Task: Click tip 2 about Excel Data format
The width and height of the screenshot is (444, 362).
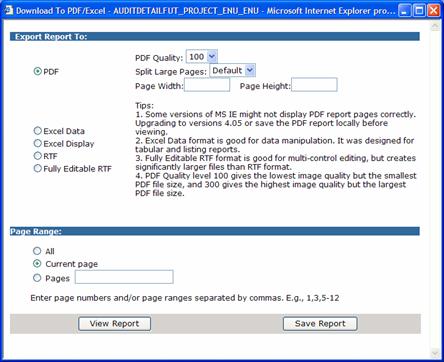Action: pyautogui.click(x=275, y=145)
